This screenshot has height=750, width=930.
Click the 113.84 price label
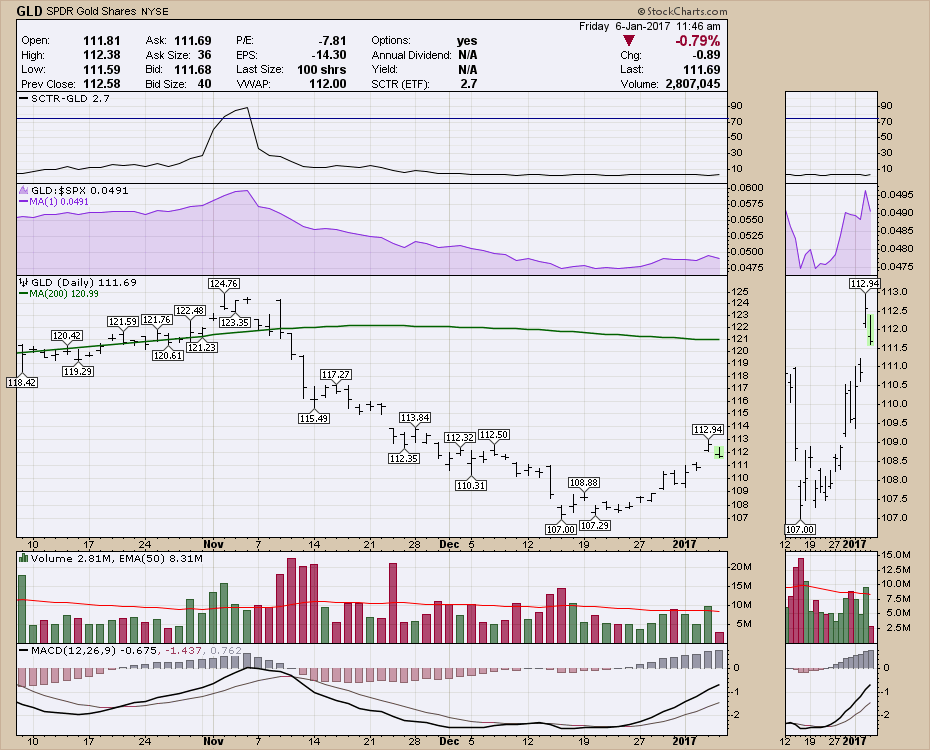(415, 418)
